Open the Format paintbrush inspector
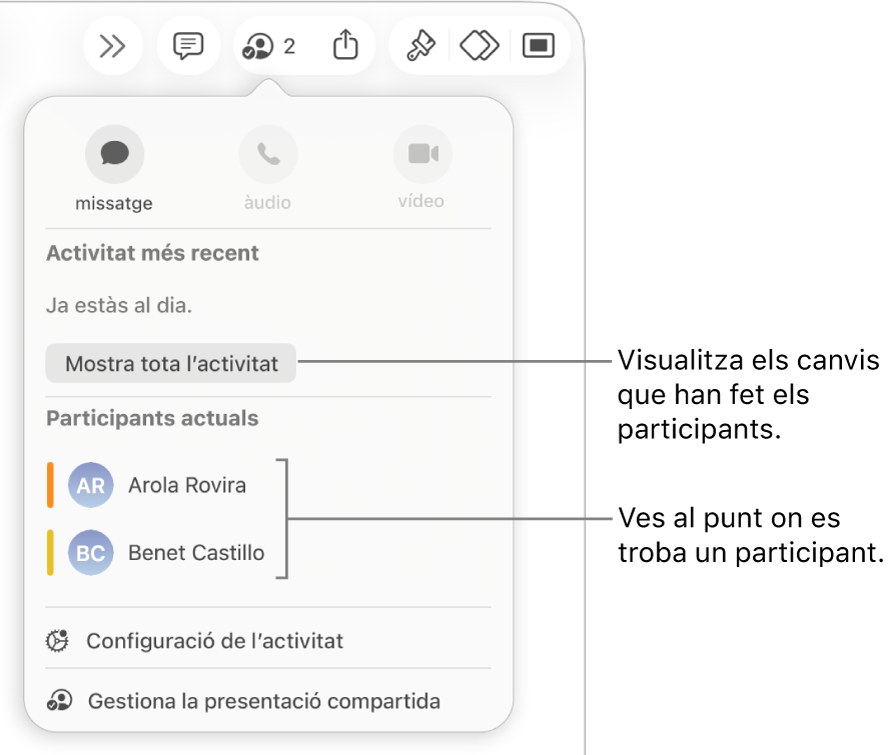 point(421,46)
